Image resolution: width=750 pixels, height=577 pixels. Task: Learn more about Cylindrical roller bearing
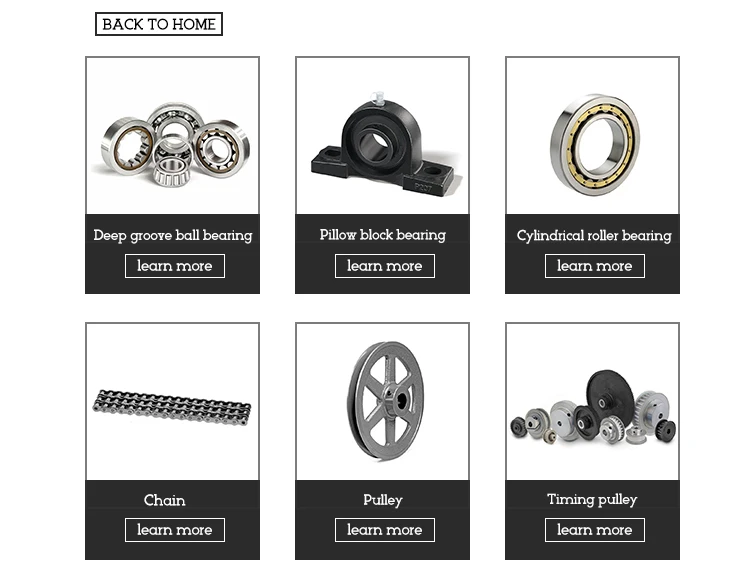click(x=595, y=266)
